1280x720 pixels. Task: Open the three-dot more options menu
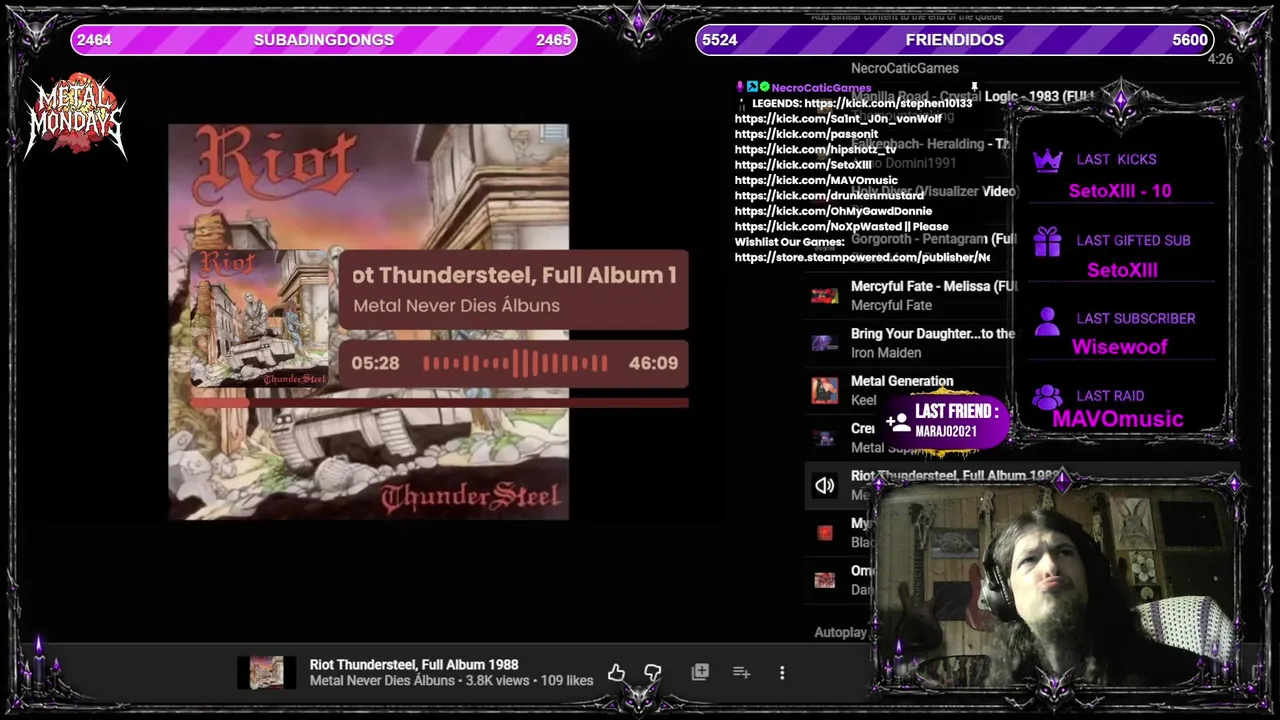click(x=782, y=673)
